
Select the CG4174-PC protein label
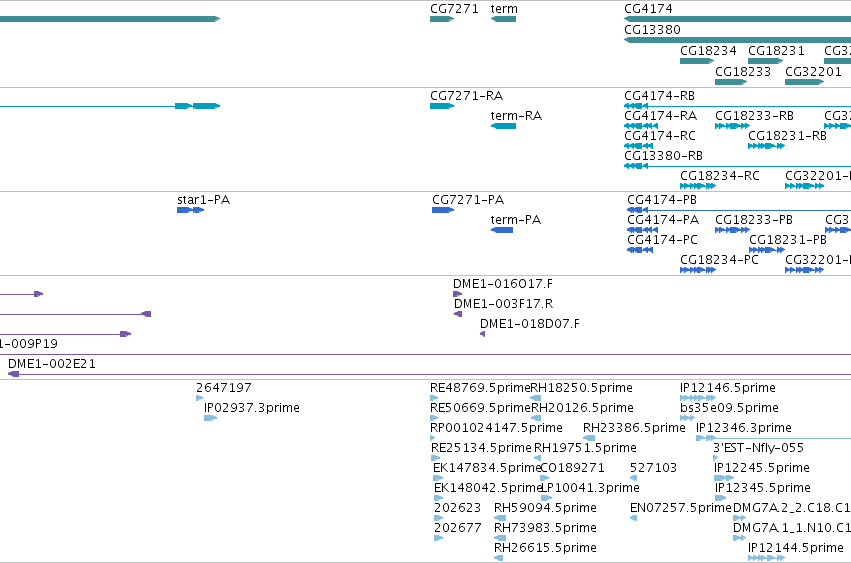662,240
